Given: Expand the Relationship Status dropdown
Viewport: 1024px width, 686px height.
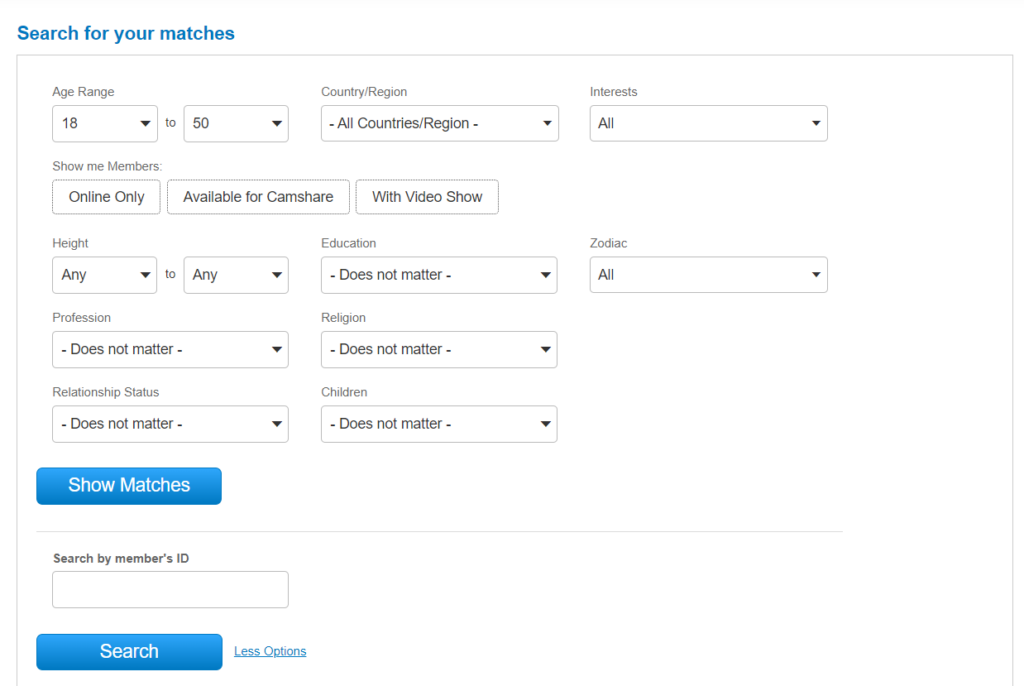Looking at the screenshot, I should pyautogui.click(x=170, y=424).
